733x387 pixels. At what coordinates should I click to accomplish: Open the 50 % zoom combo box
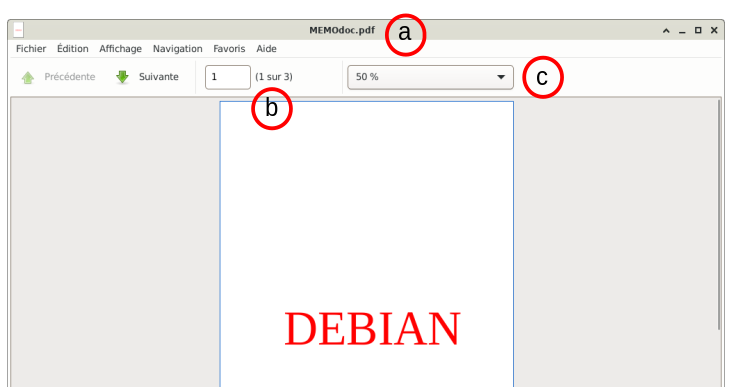(x=430, y=77)
